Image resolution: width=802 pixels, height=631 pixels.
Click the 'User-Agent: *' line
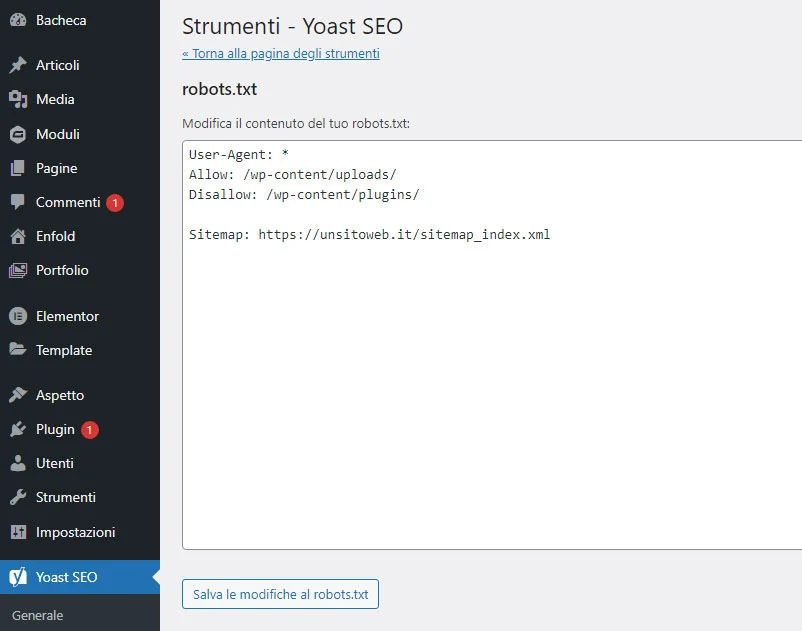click(x=239, y=154)
